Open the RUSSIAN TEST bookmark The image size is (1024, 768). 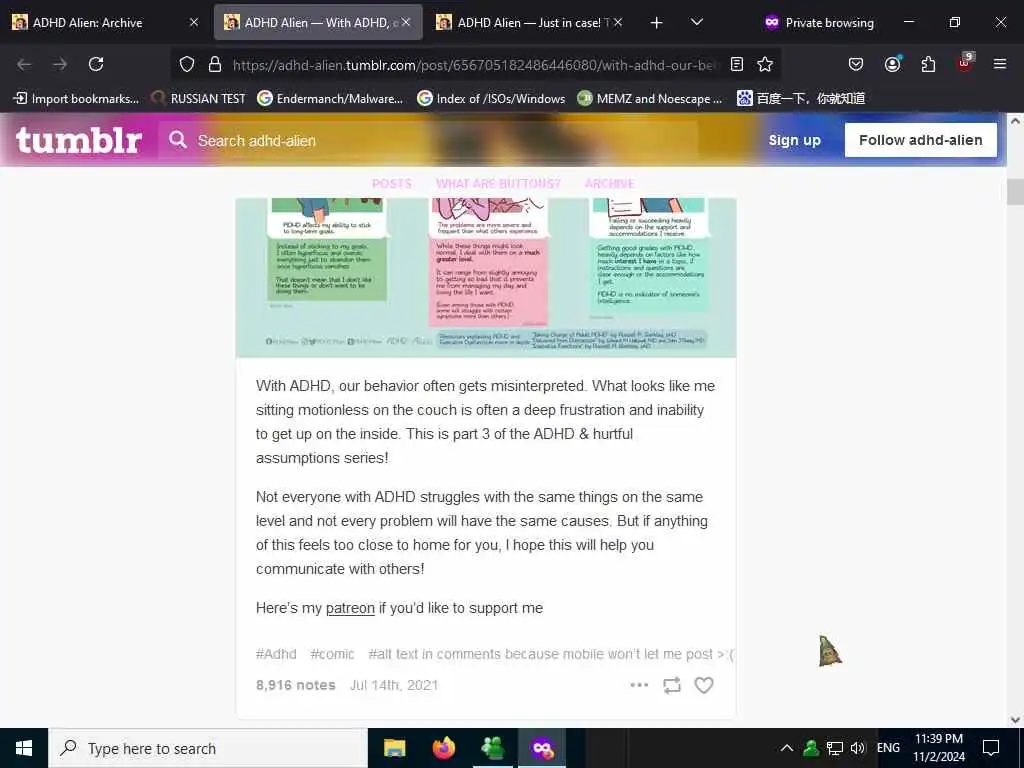click(x=199, y=99)
